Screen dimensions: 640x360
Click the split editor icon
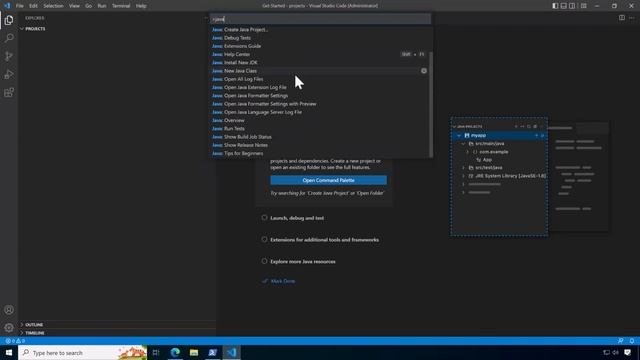pos(622,18)
